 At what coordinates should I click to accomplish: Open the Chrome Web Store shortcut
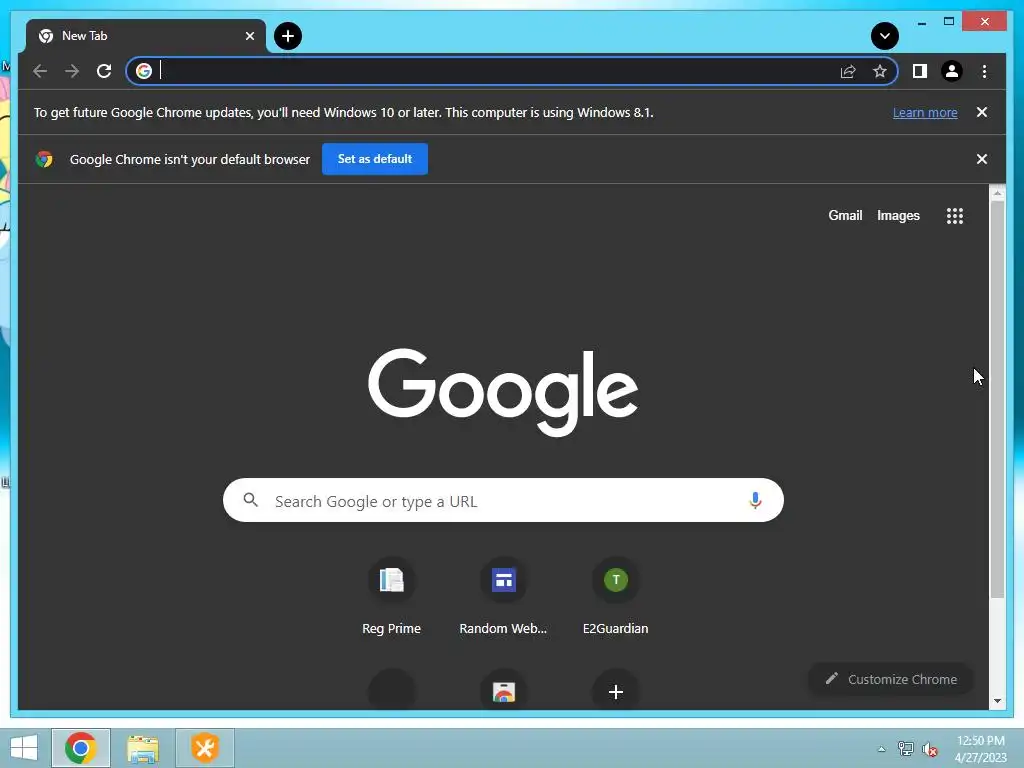coord(504,692)
